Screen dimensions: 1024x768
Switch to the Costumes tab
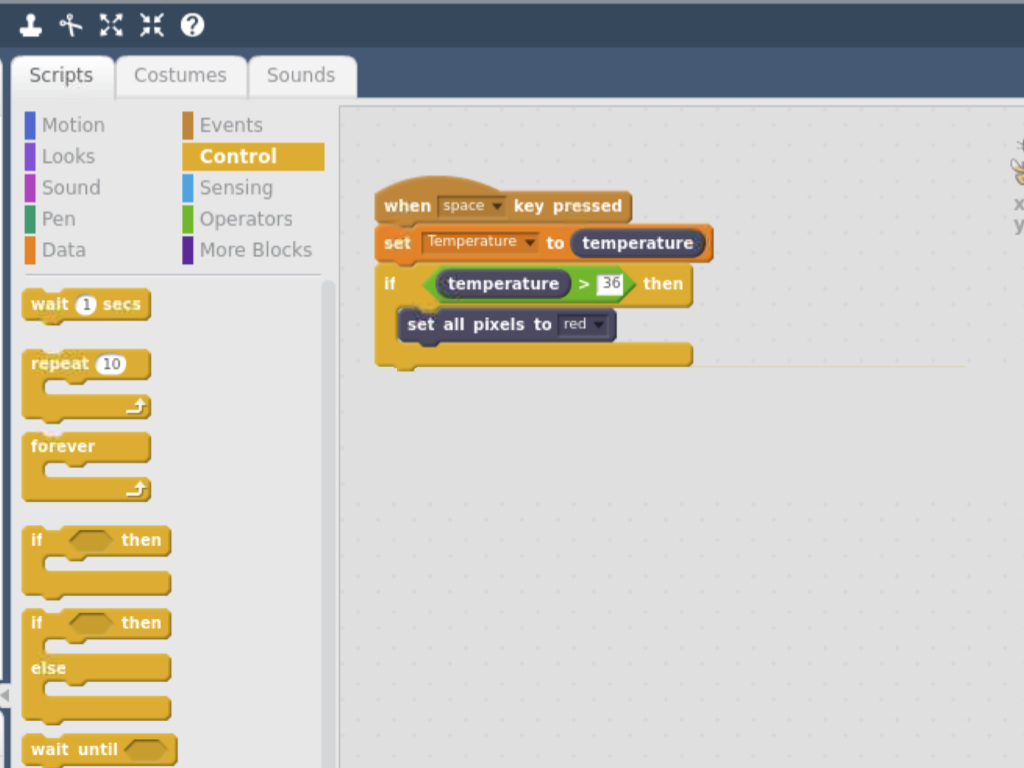(x=180, y=76)
